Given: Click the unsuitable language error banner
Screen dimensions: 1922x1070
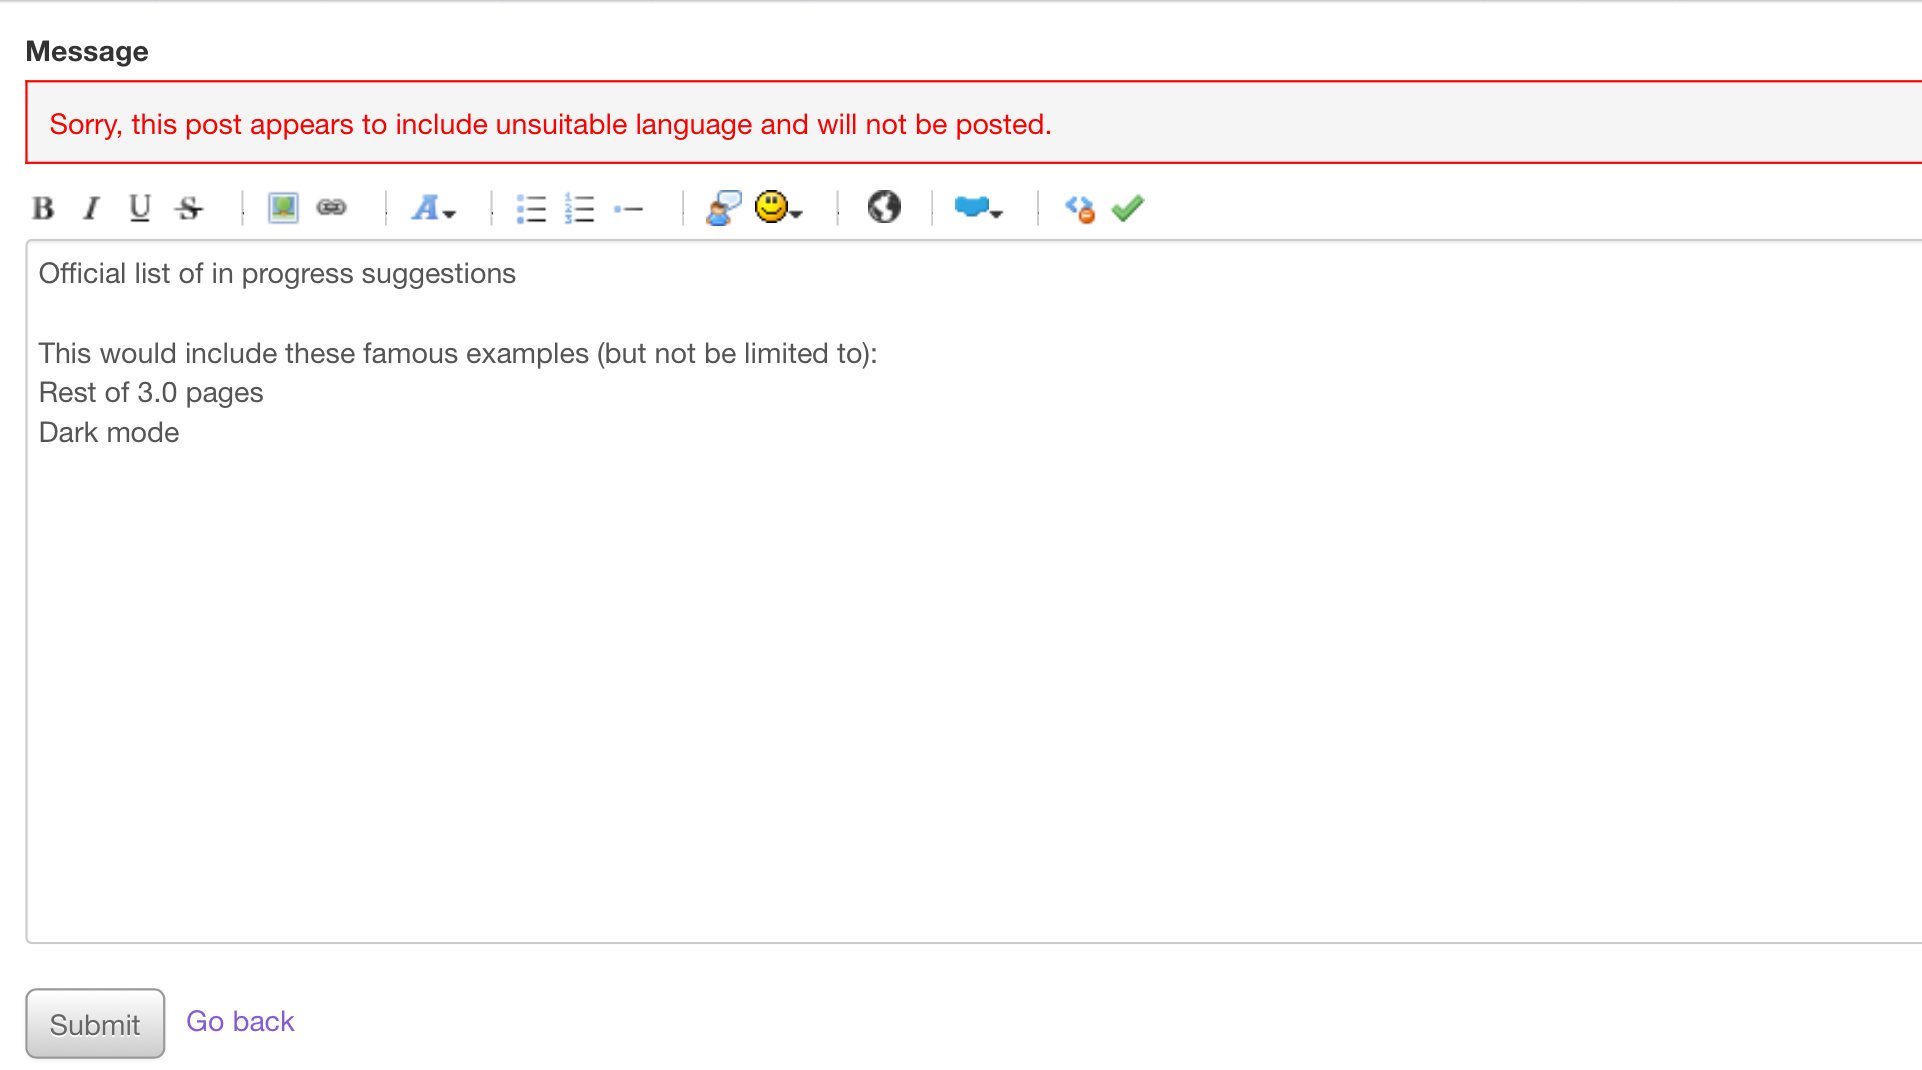Looking at the screenshot, I should pos(970,124).
